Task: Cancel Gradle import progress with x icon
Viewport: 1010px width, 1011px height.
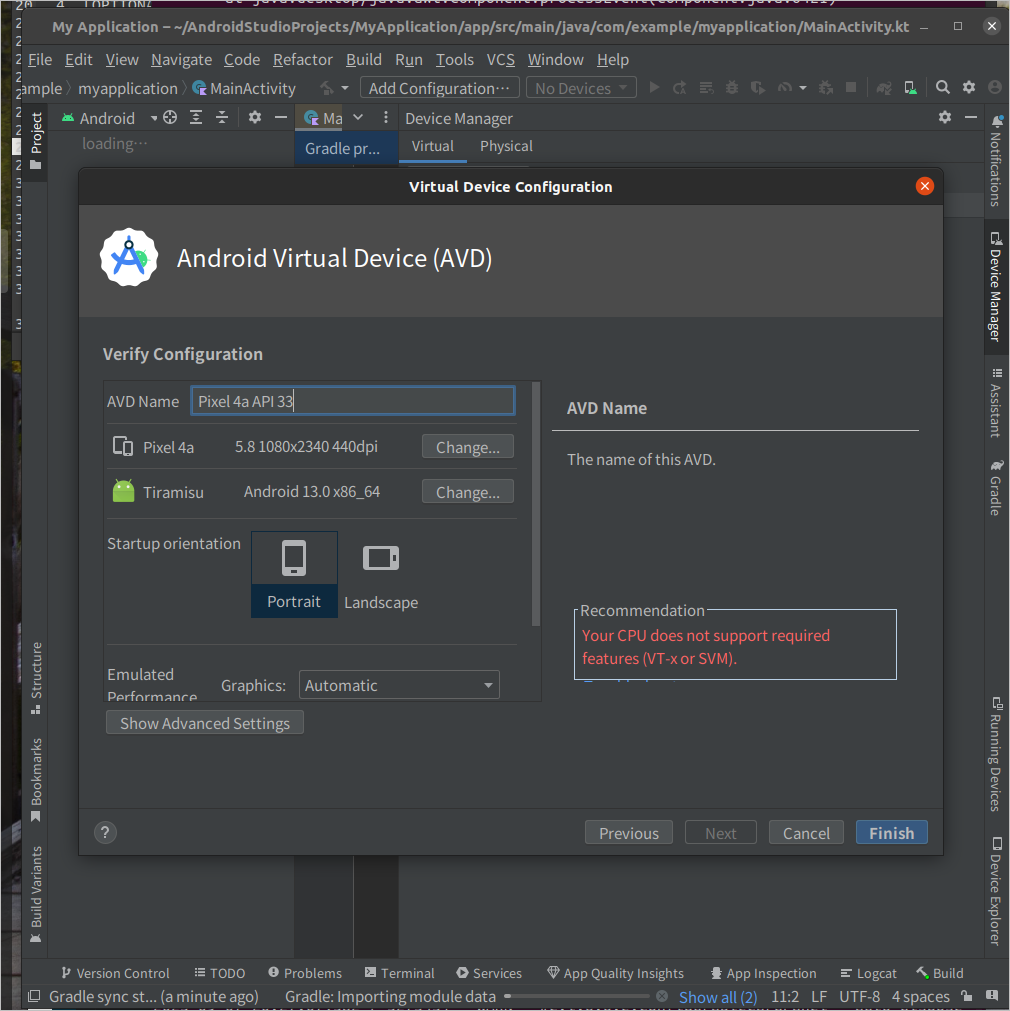Action: (x=662, y=996)
